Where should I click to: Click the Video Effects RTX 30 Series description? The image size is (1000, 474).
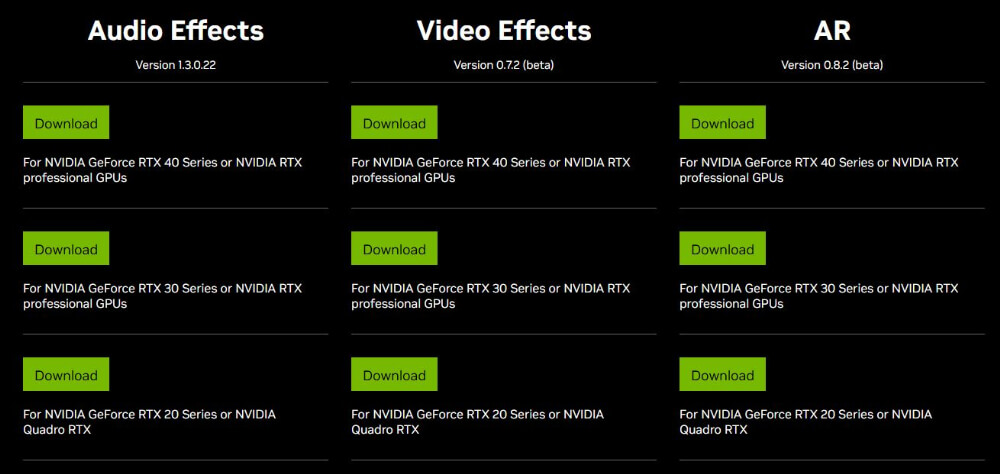click(490, 296)
